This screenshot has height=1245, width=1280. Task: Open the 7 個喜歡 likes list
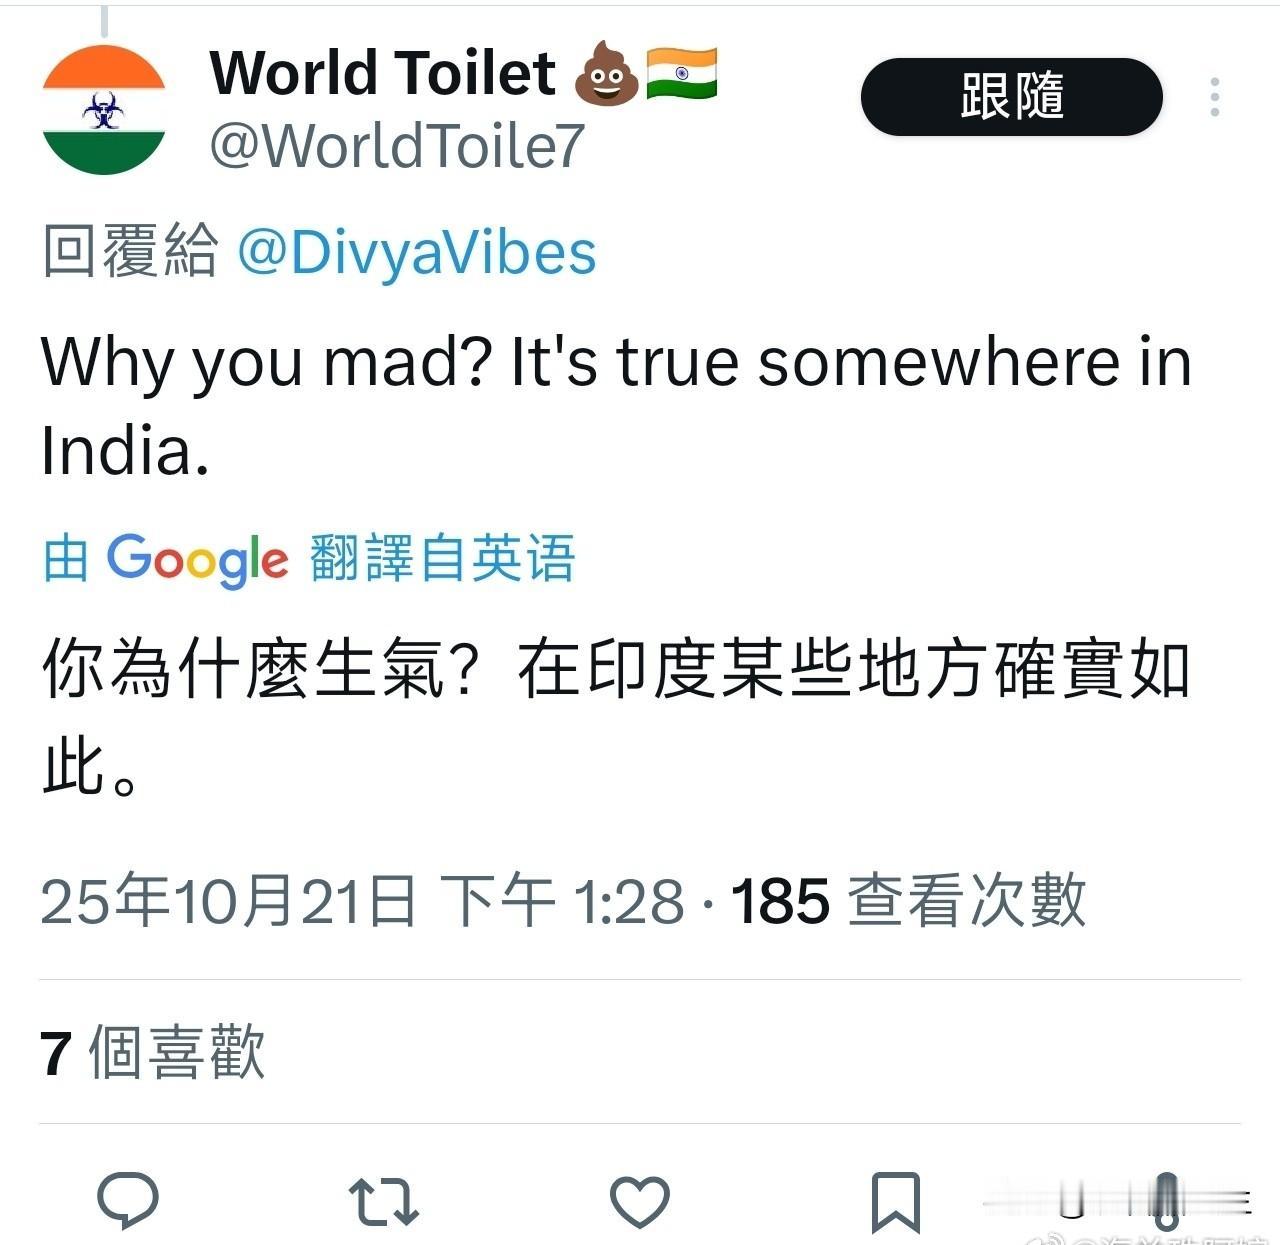152,1052
